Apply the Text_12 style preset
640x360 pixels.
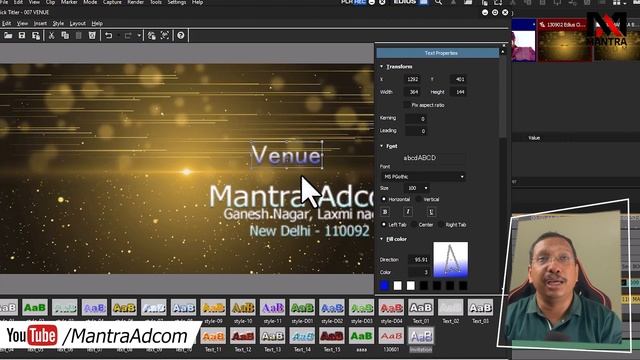point(243,336)
